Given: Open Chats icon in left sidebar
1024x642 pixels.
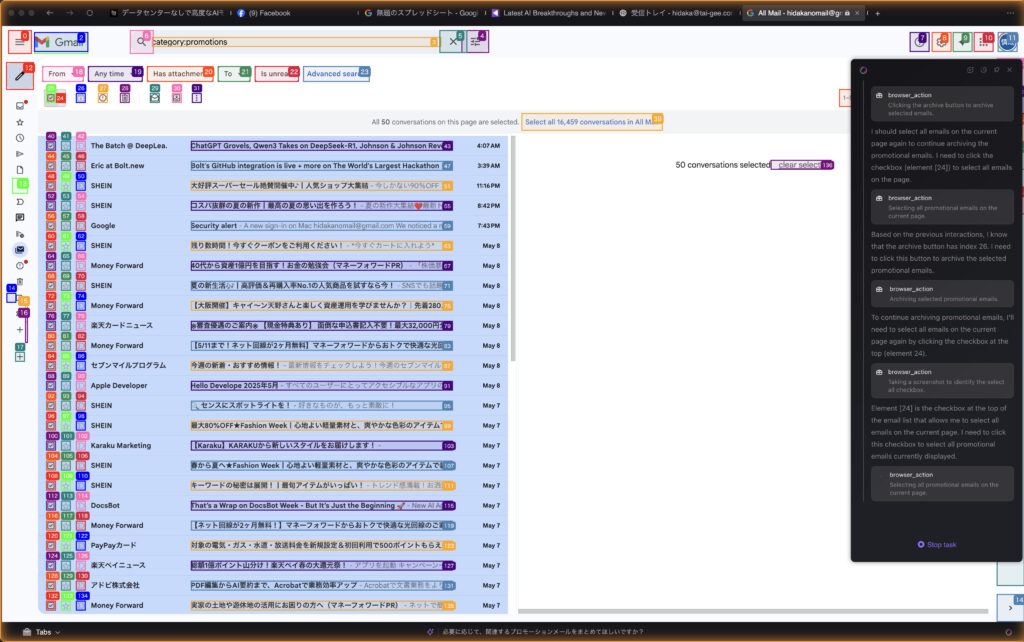Looking at the screenshot, I should tap(20, 217).
